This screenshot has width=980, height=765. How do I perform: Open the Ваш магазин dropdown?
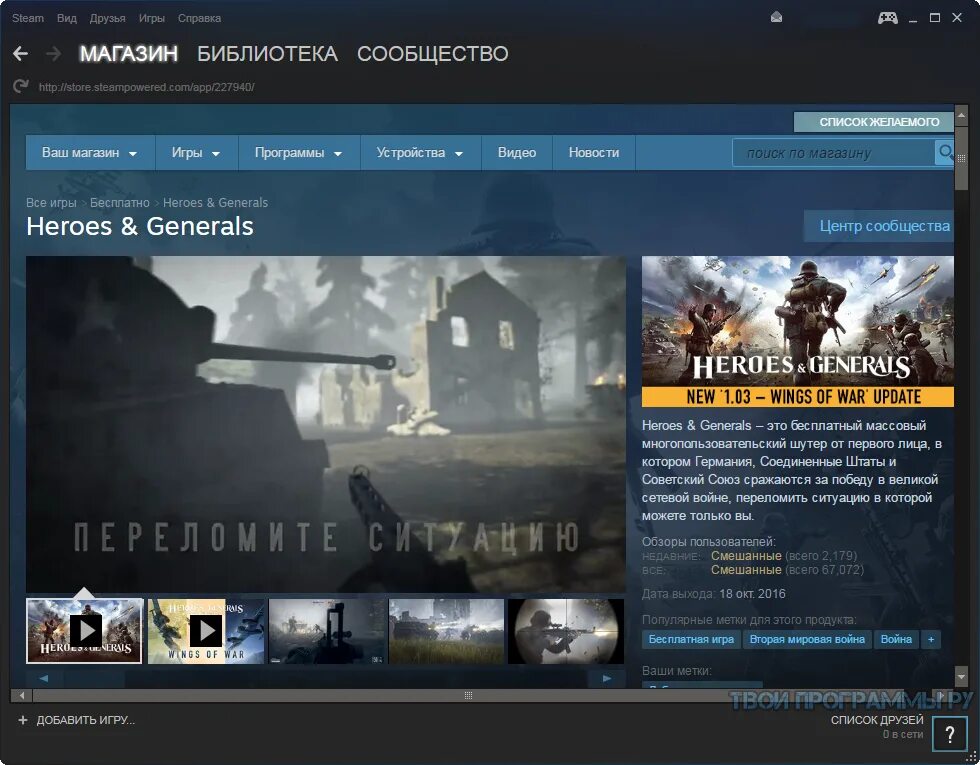point(90,152)
